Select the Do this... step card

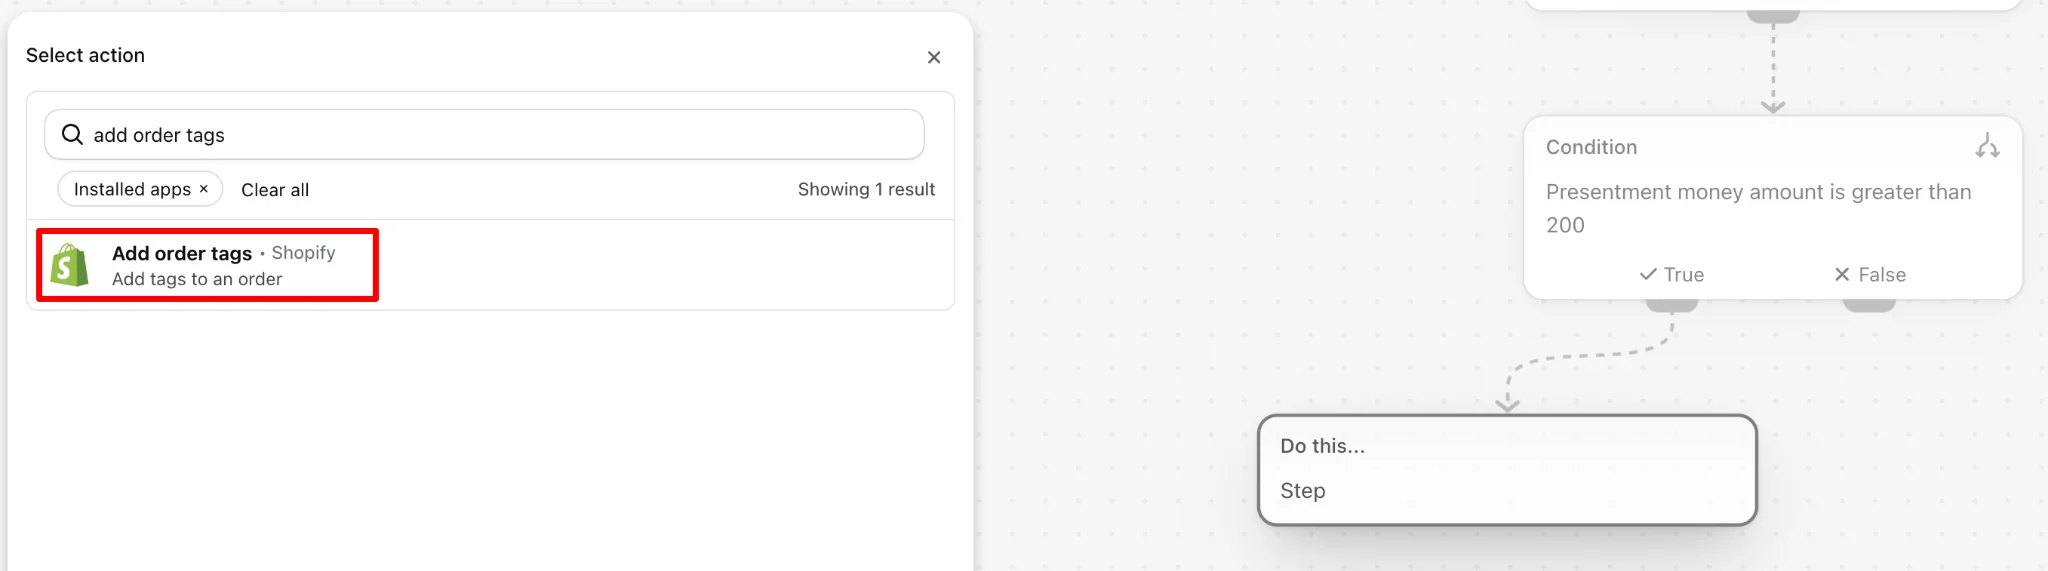(1507, 470)
